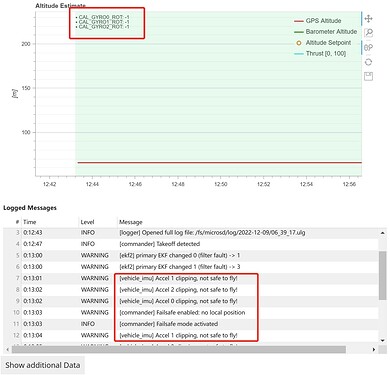This screenshot has width=390, height=375.
Task: Toggle Barometer Altitude legend entry
Action: [x=326, y=32]
